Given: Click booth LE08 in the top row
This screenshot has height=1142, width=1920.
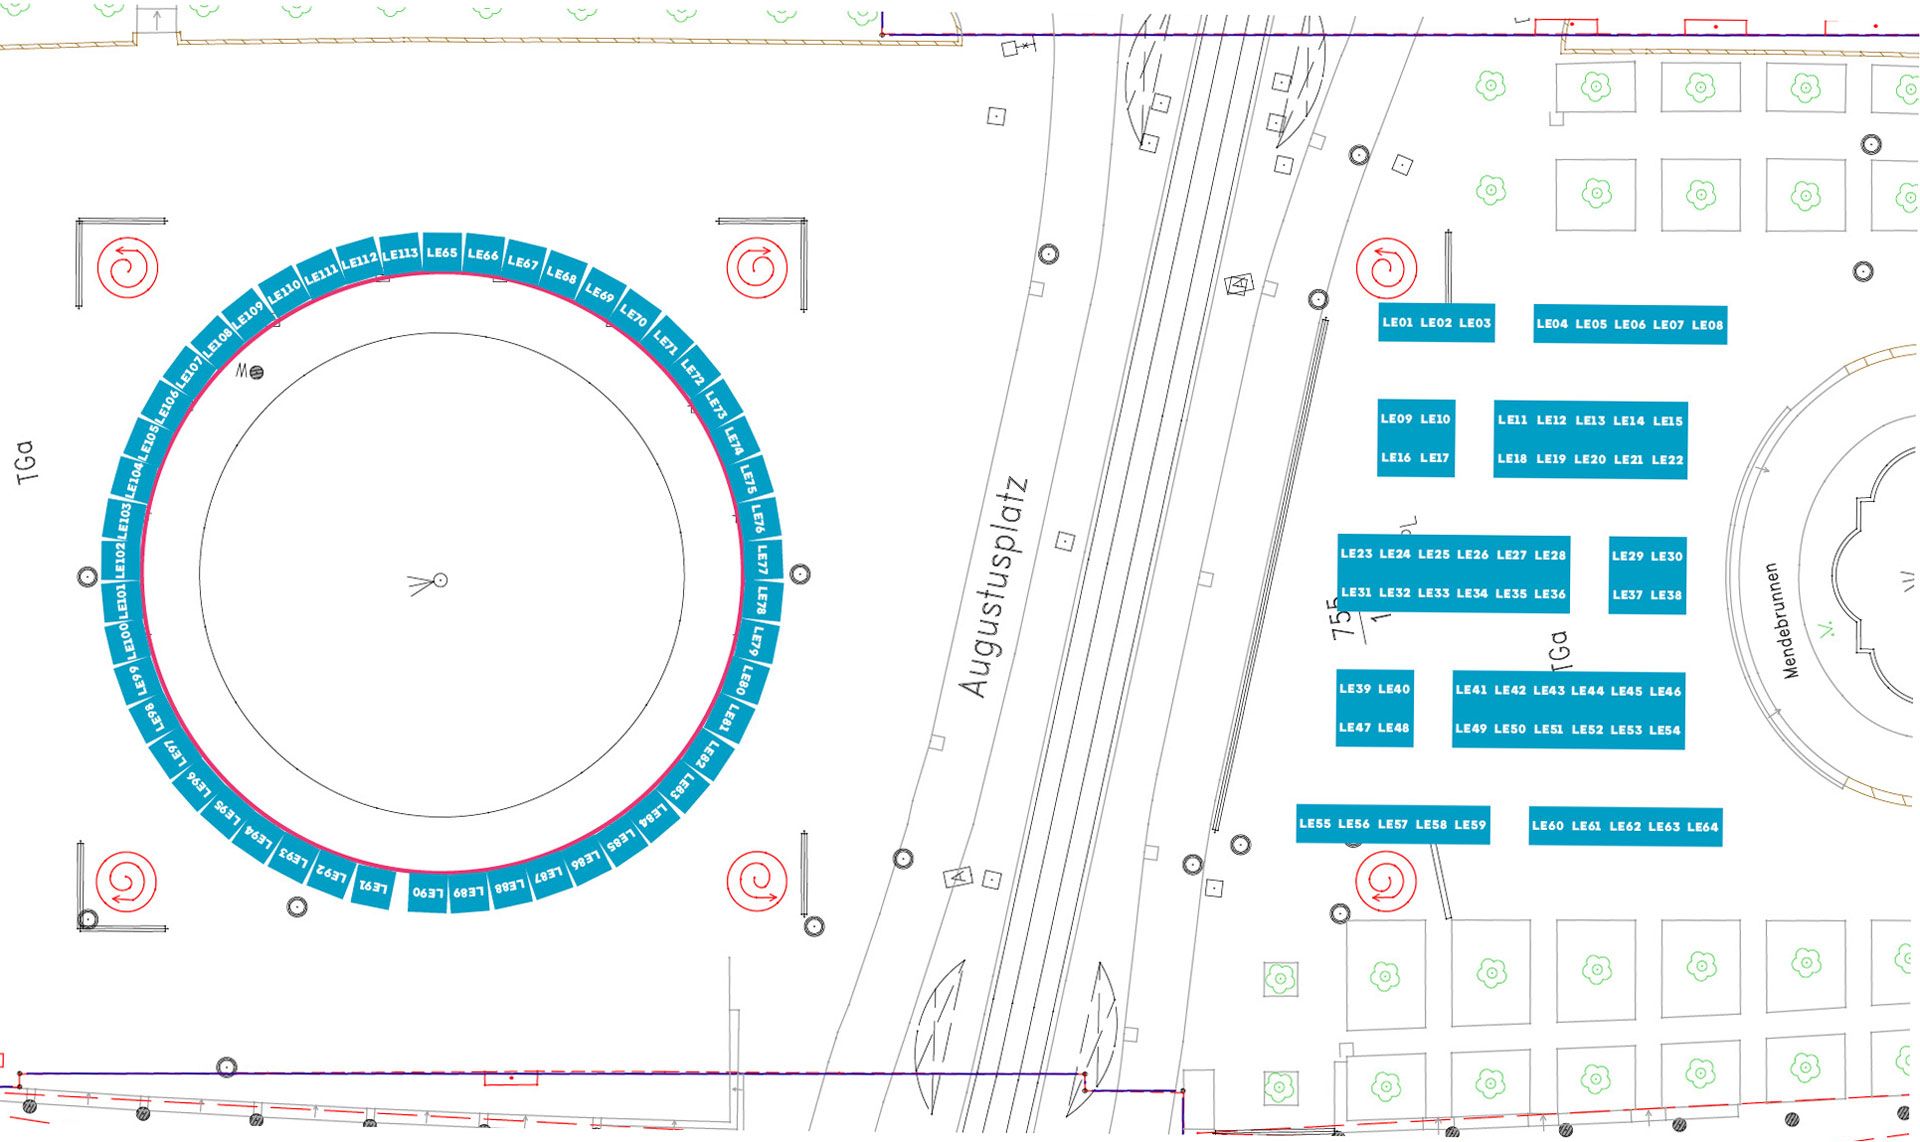Looking at the screenshot, I should (x=1707, y=325).
